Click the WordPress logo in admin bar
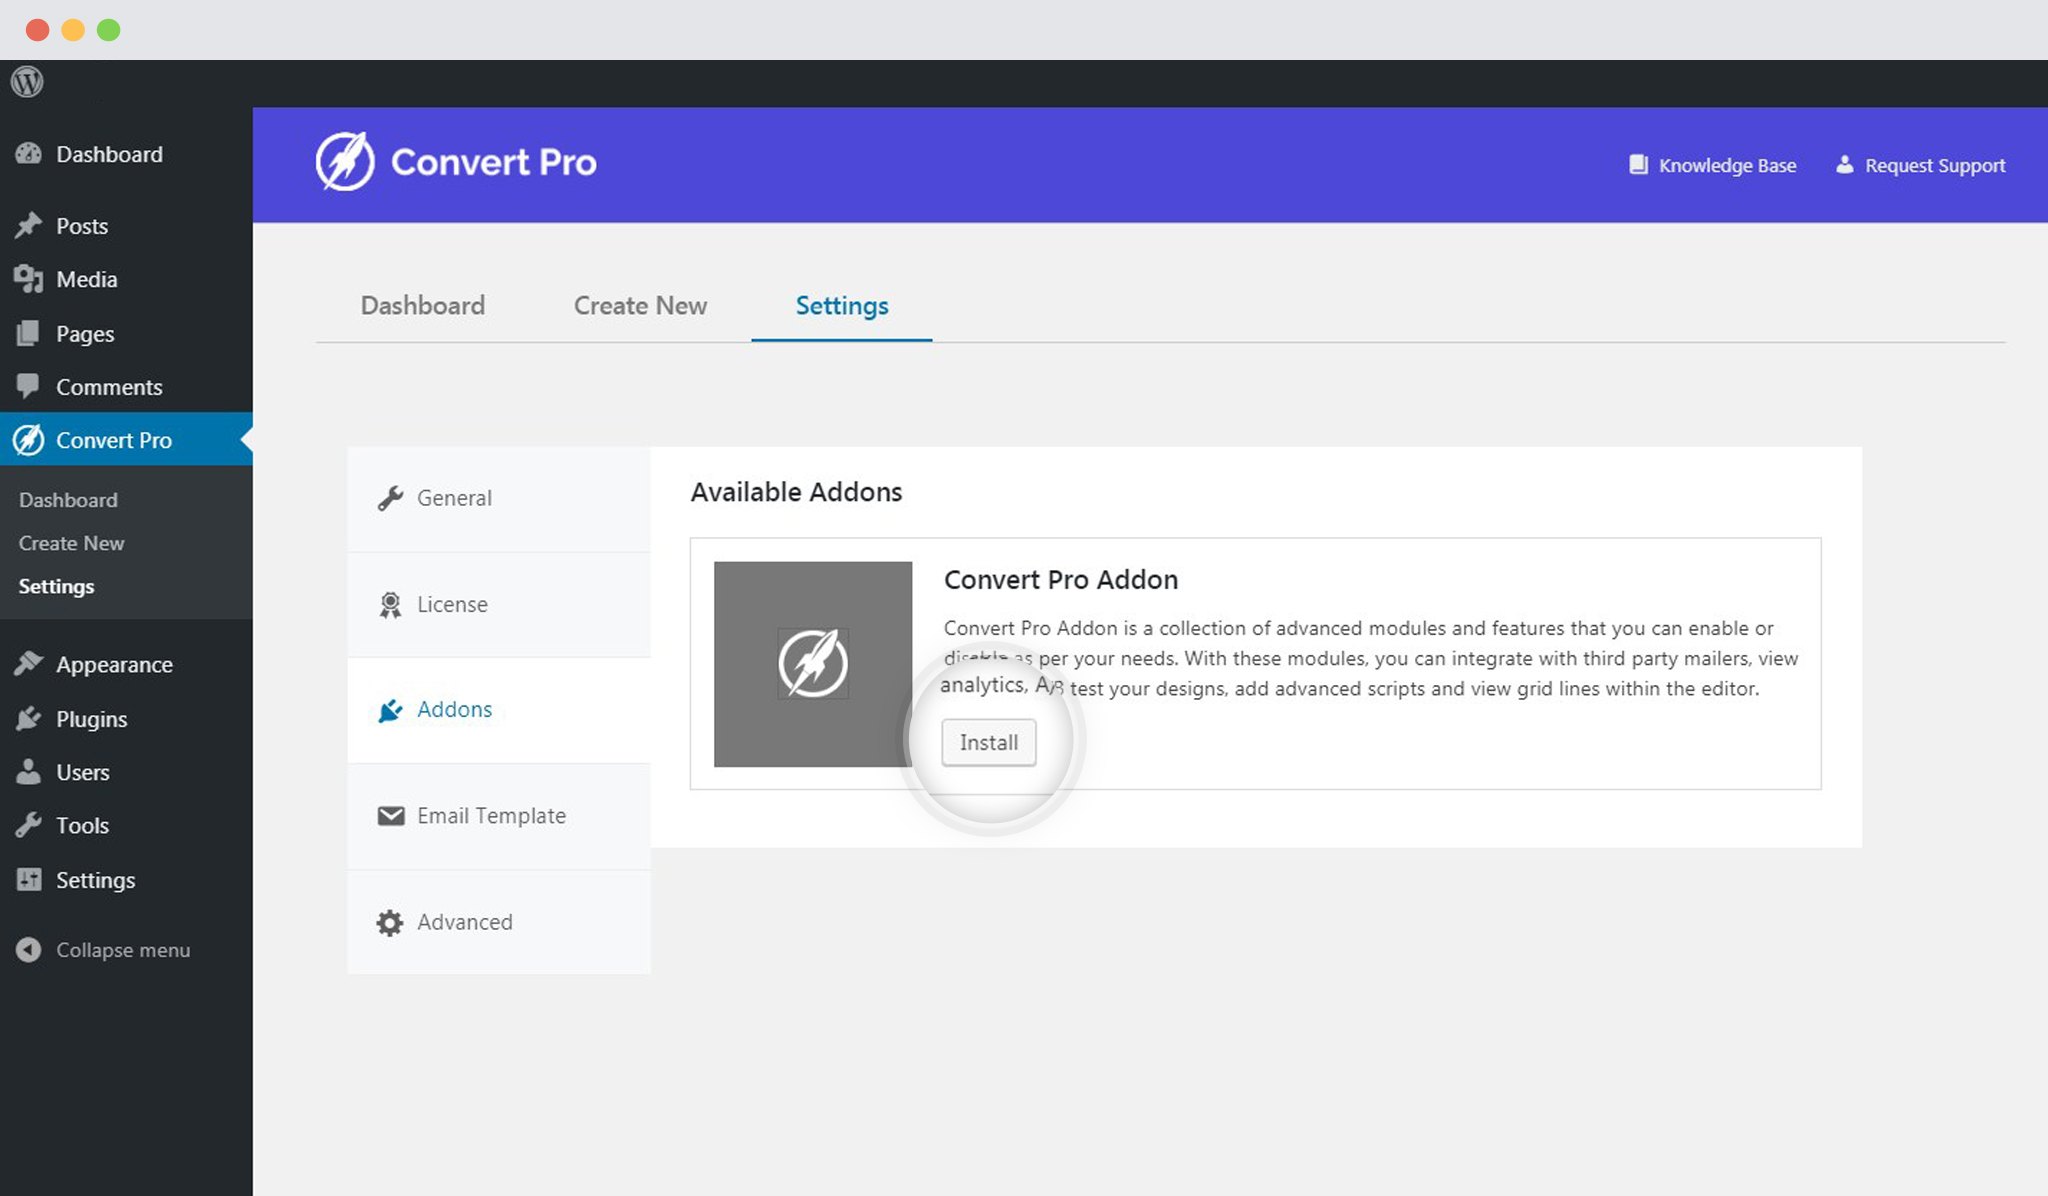The image size is (2048, 1196). [27, 82]
